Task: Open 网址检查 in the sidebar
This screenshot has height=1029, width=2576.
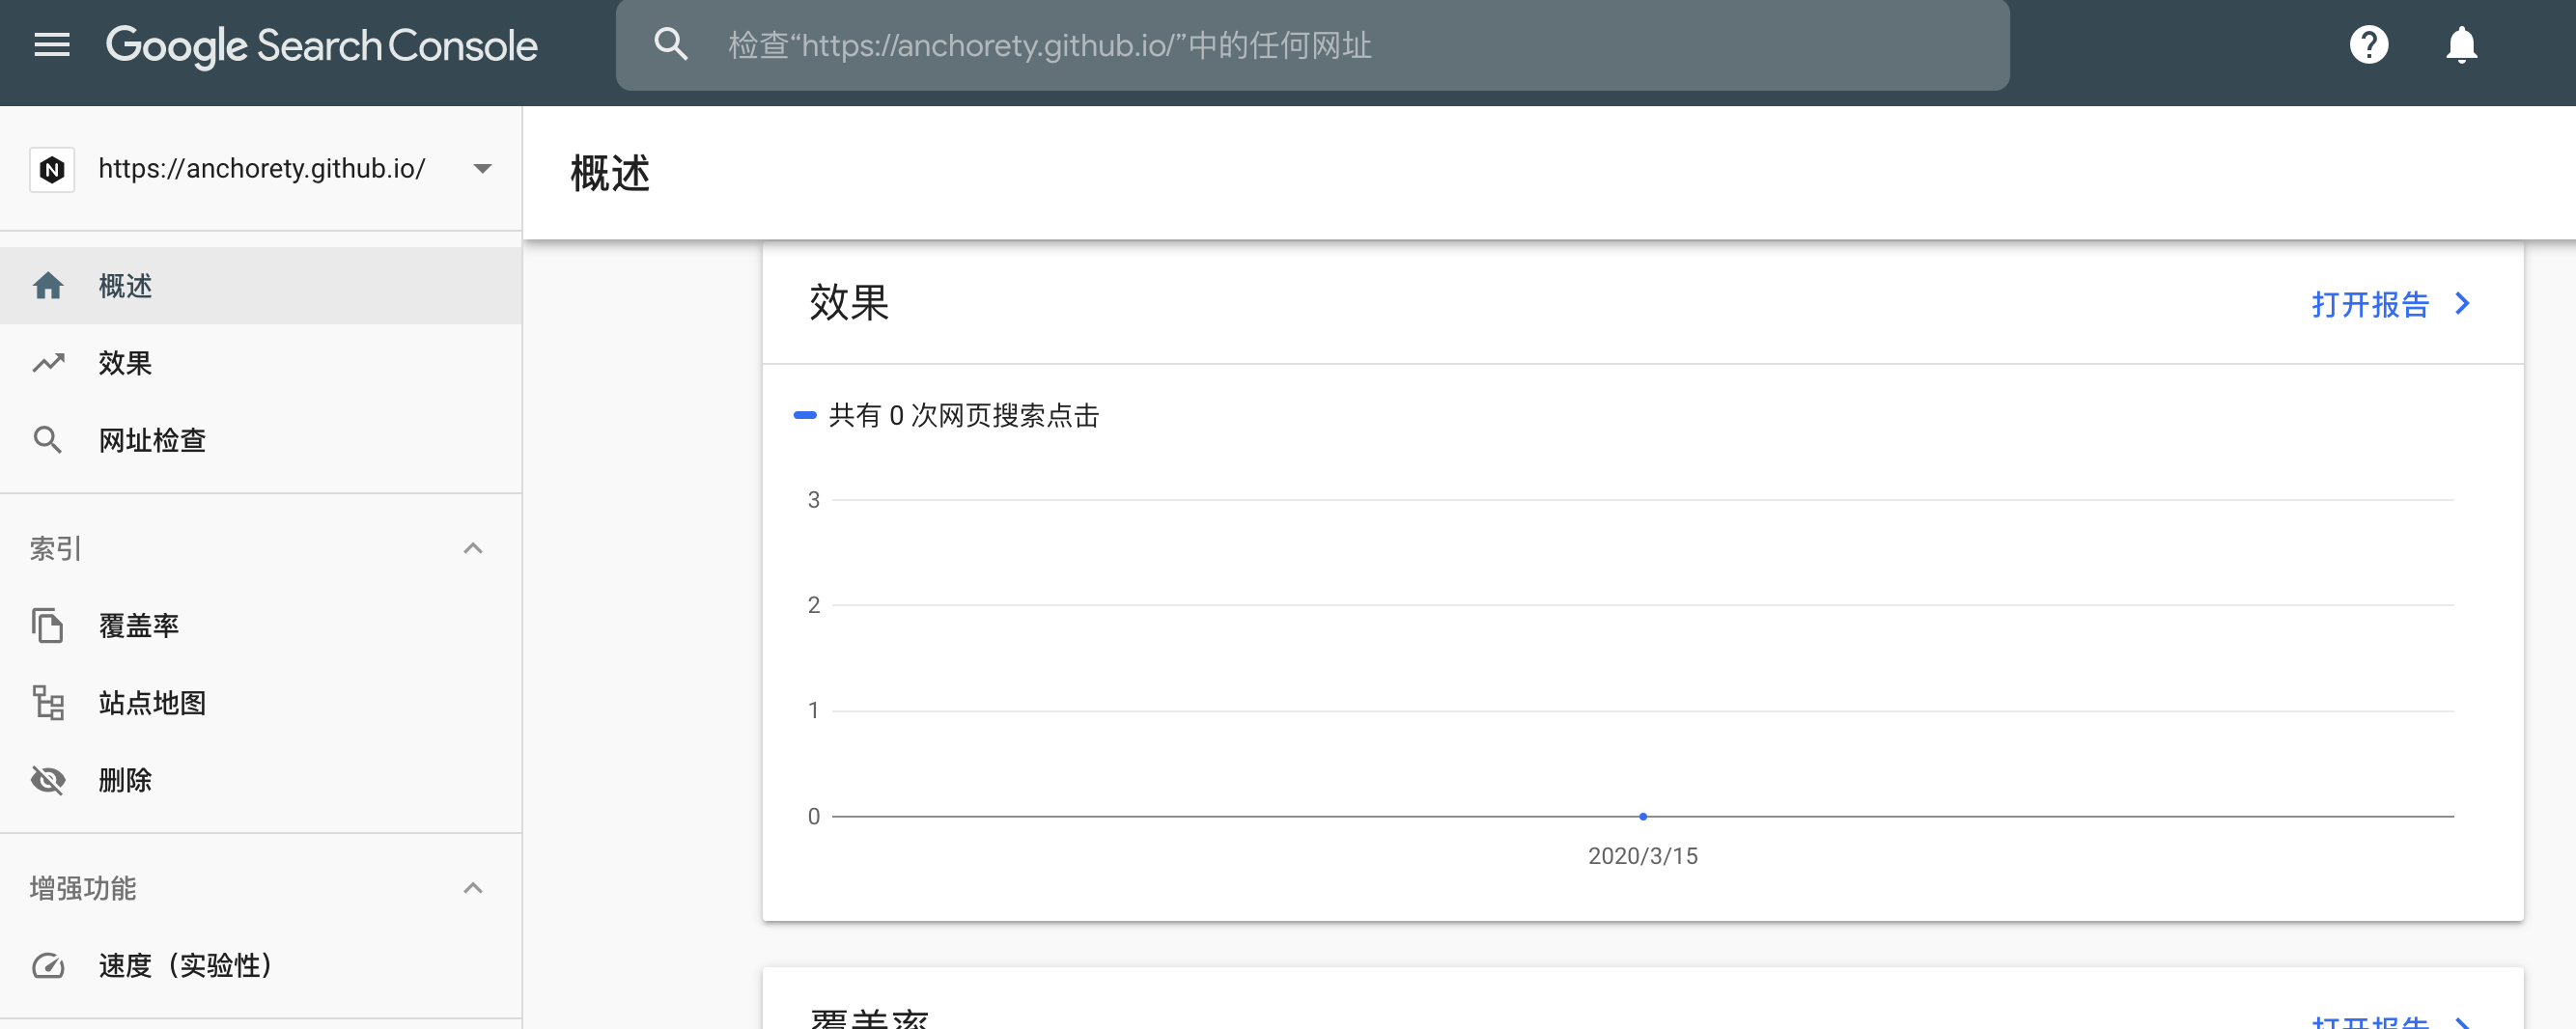Action: 261,440
